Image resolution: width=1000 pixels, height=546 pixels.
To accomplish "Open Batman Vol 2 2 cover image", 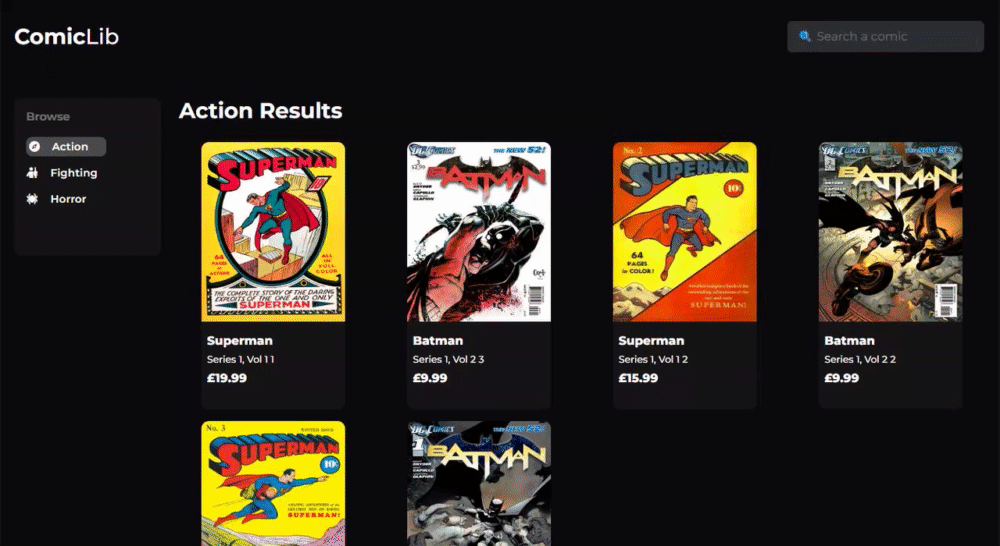I will [891, 232].
